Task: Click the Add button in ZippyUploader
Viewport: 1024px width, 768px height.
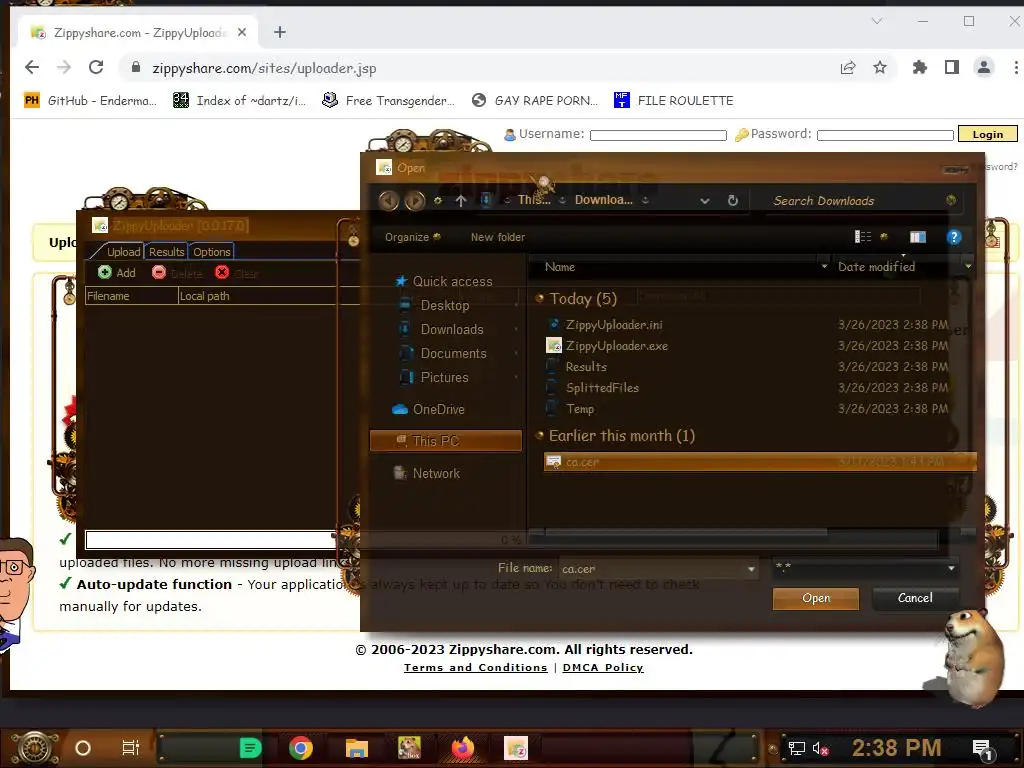Action: coord(117,272)
